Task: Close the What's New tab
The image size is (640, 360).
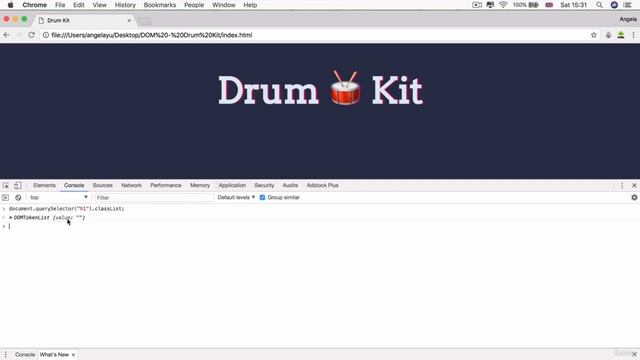Action: pos(73,355)
